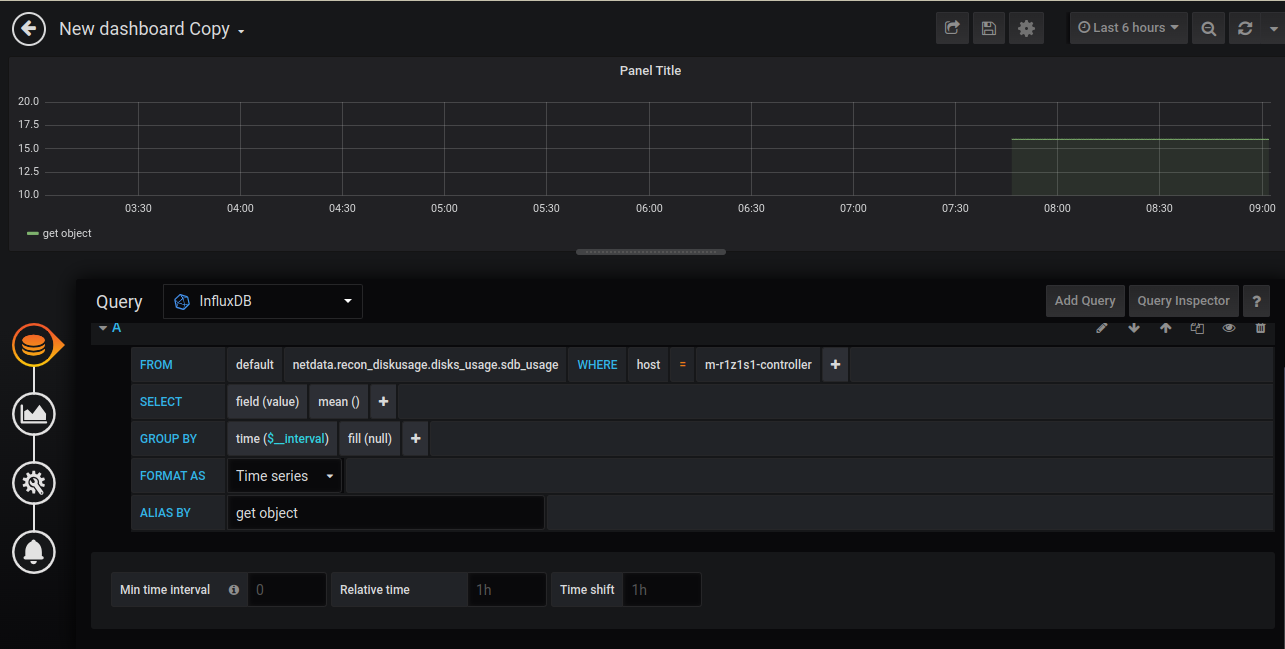Screen dimensions: 1285x649
Task: Open the Visualization tab chart icon
Action: coord(34,413)
